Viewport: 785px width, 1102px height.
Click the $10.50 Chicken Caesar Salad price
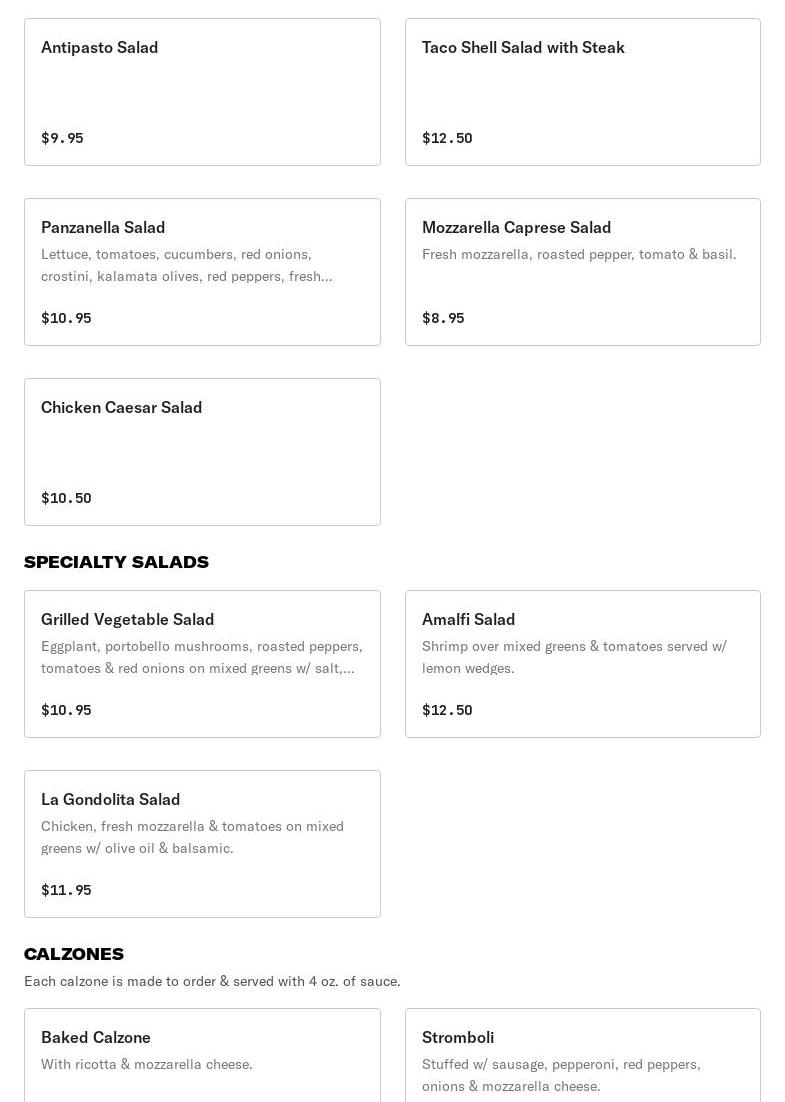click(66, 498)
